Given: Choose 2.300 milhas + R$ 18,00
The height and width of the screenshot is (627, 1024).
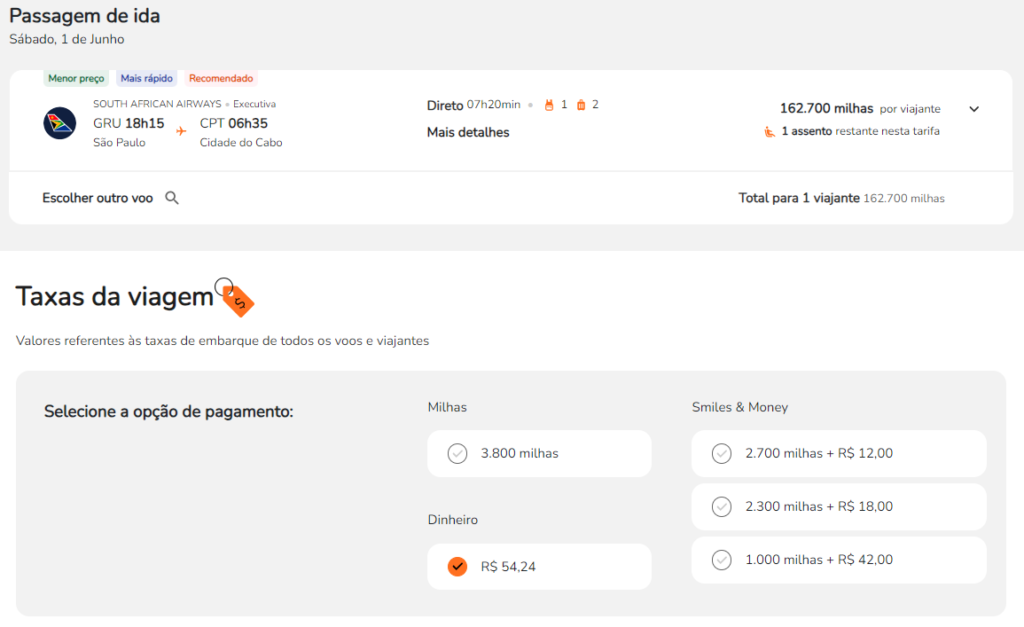Looking at the screenshot, I should coord(721,507).
